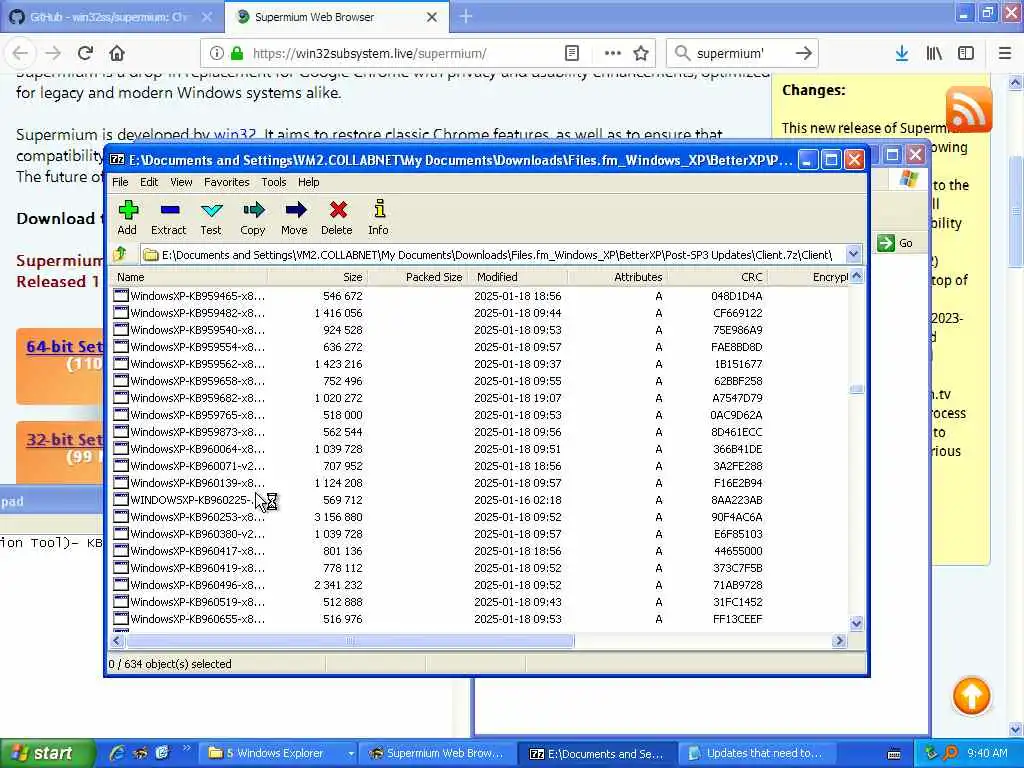The image size is (1024, 768).
Task: Open the Help menu in 7-Zip
Action: (308, 182)
